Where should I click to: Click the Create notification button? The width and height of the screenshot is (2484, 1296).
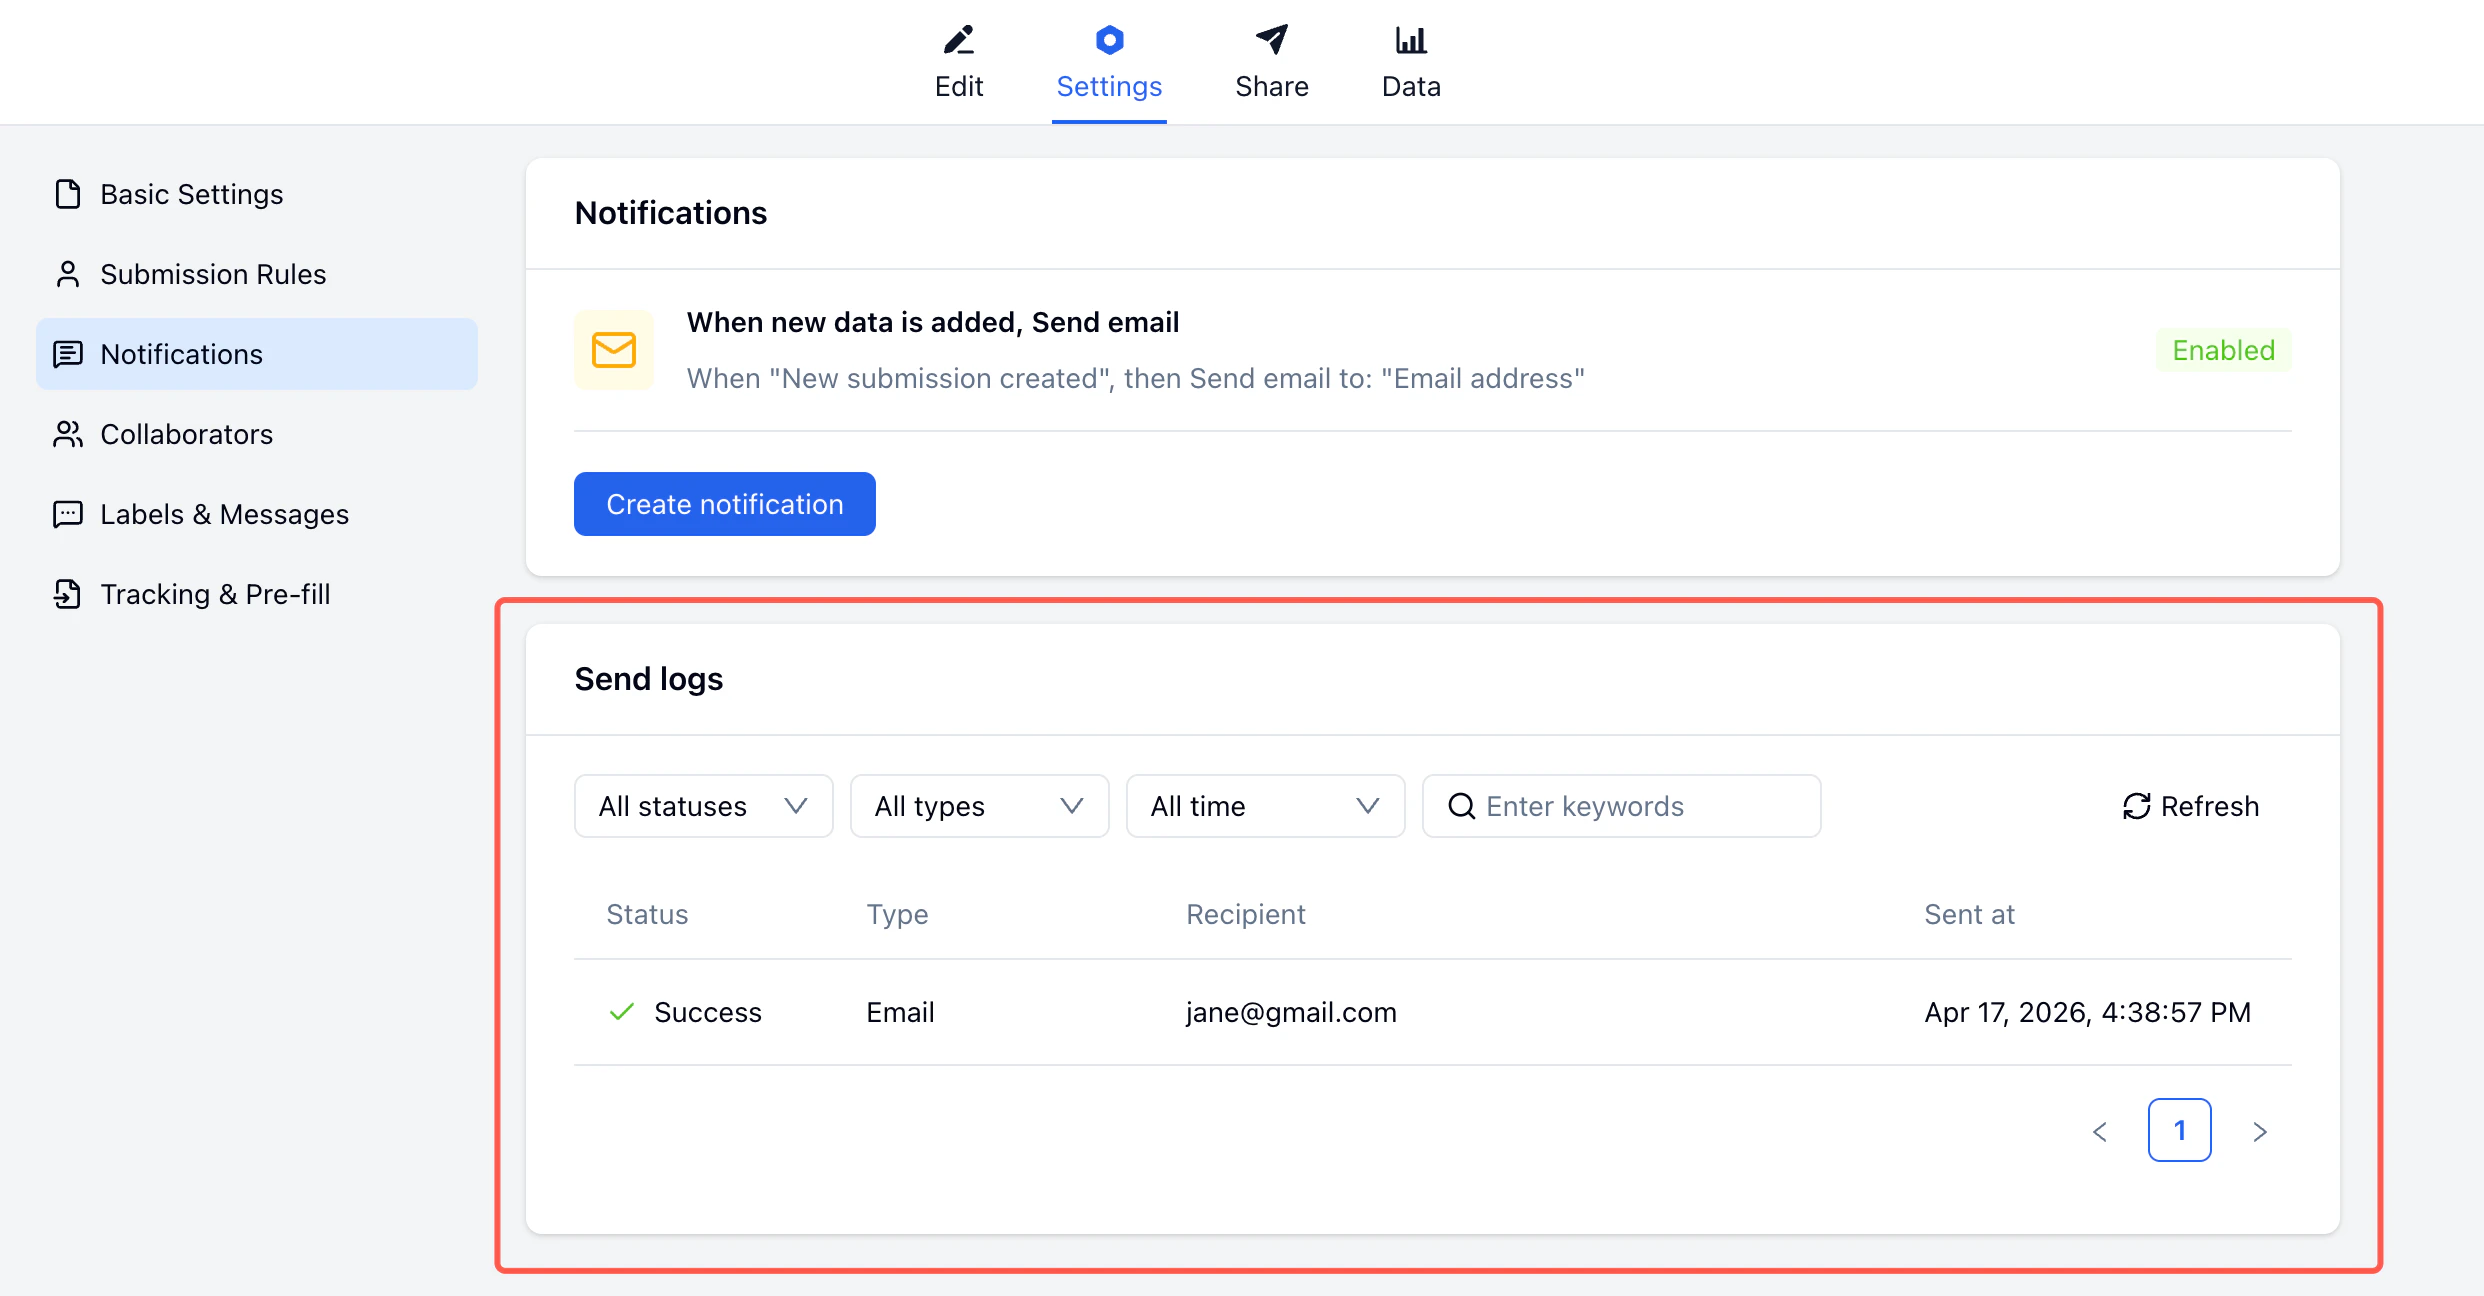click(724, 504)
